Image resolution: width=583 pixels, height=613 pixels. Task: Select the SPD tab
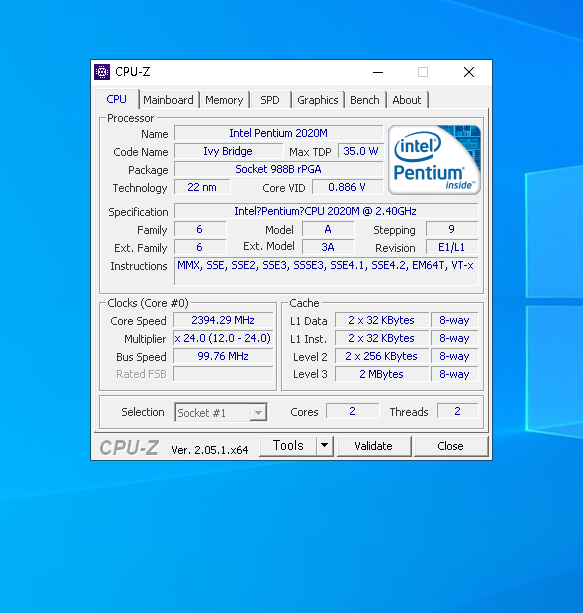coord(270,100)
